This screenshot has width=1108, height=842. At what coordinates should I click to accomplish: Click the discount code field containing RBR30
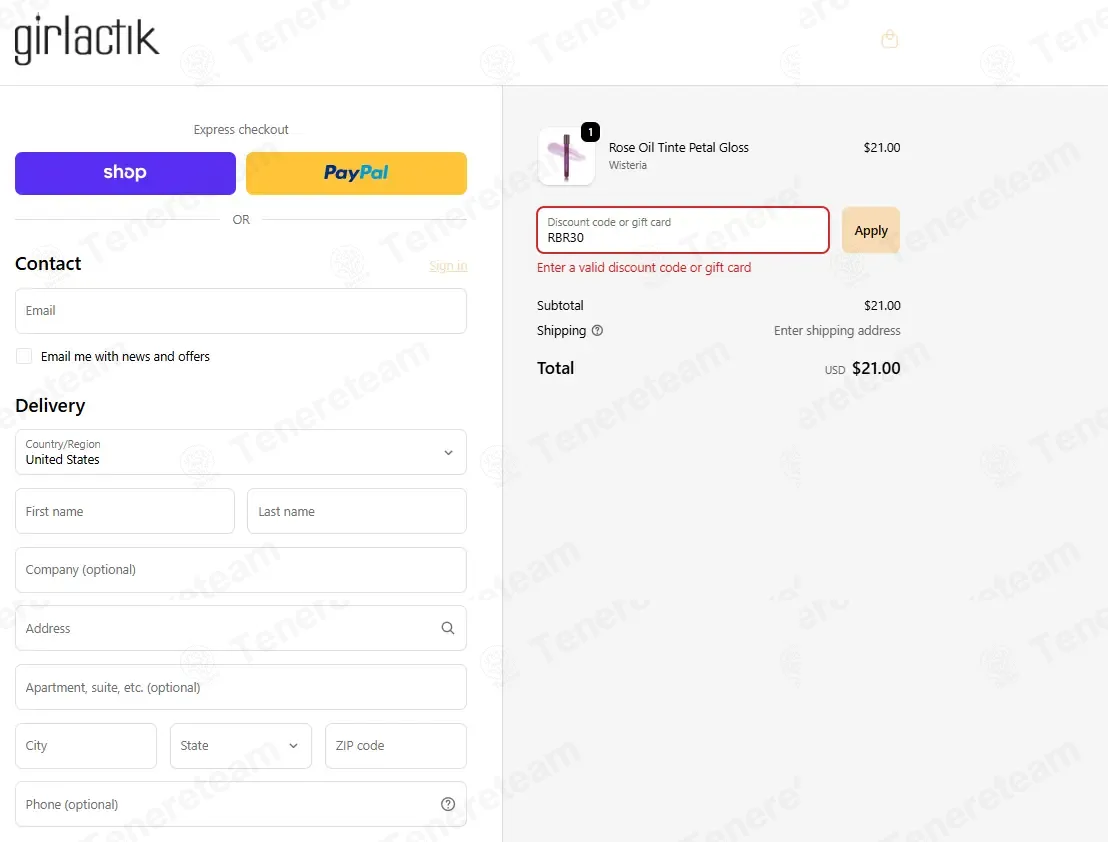coord(683,230)
